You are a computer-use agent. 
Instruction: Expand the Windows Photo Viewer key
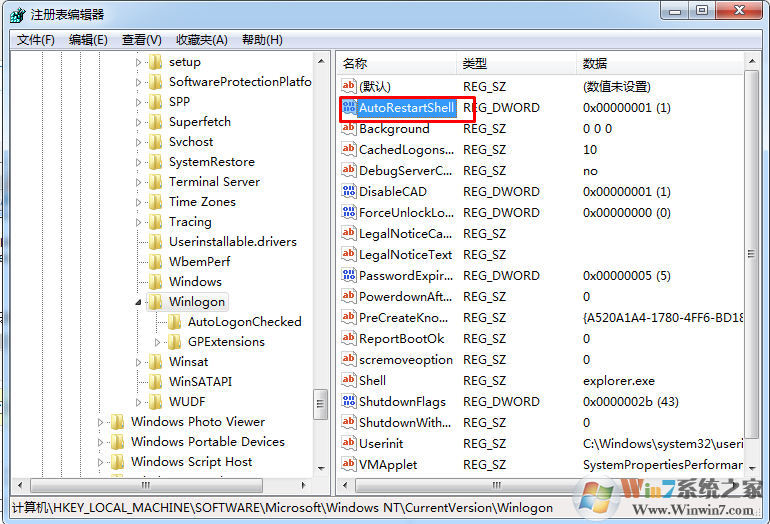[100, 422]
